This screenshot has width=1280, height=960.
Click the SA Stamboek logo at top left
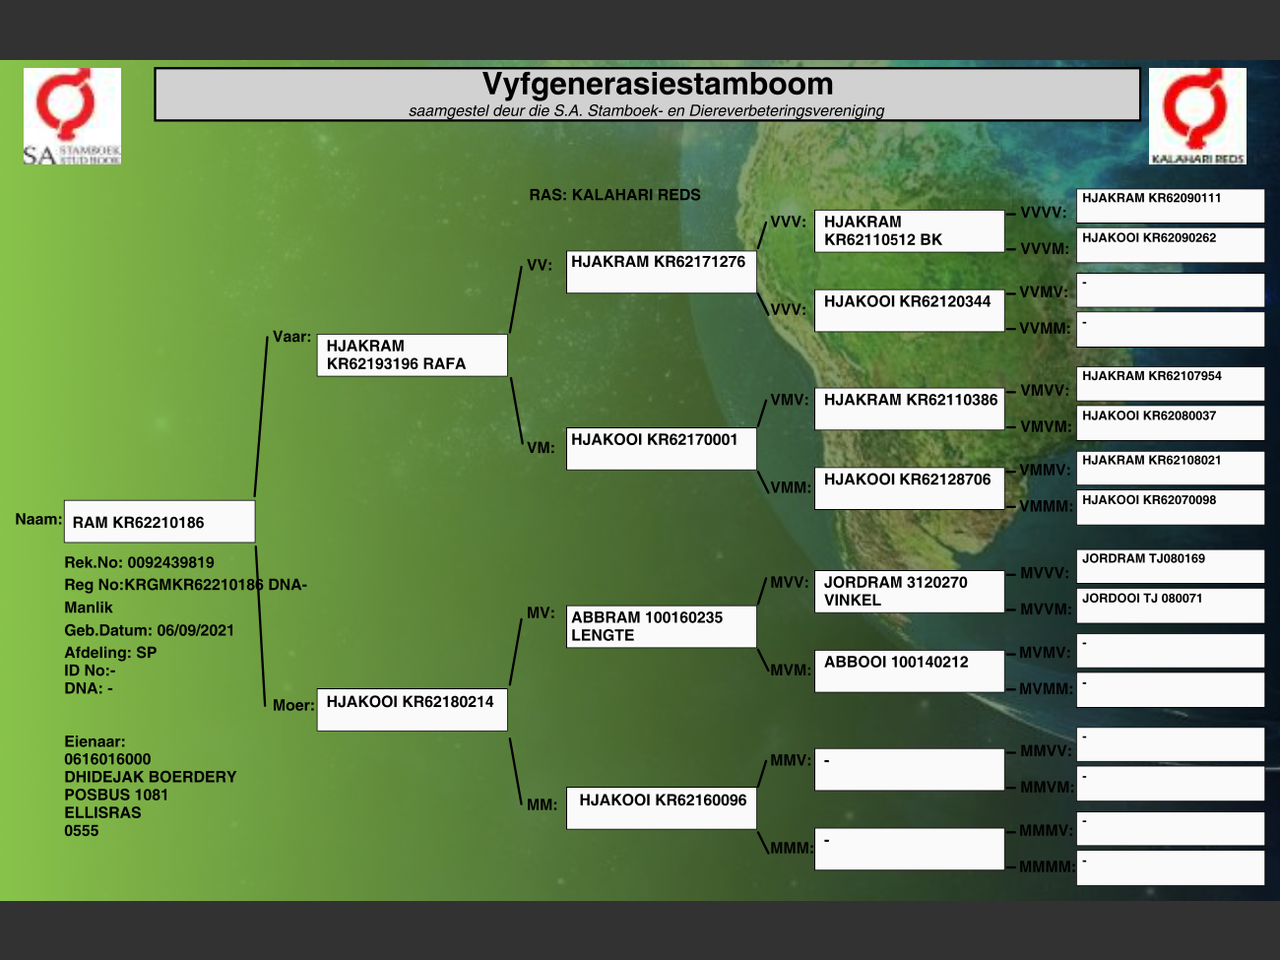coord(72,115)
